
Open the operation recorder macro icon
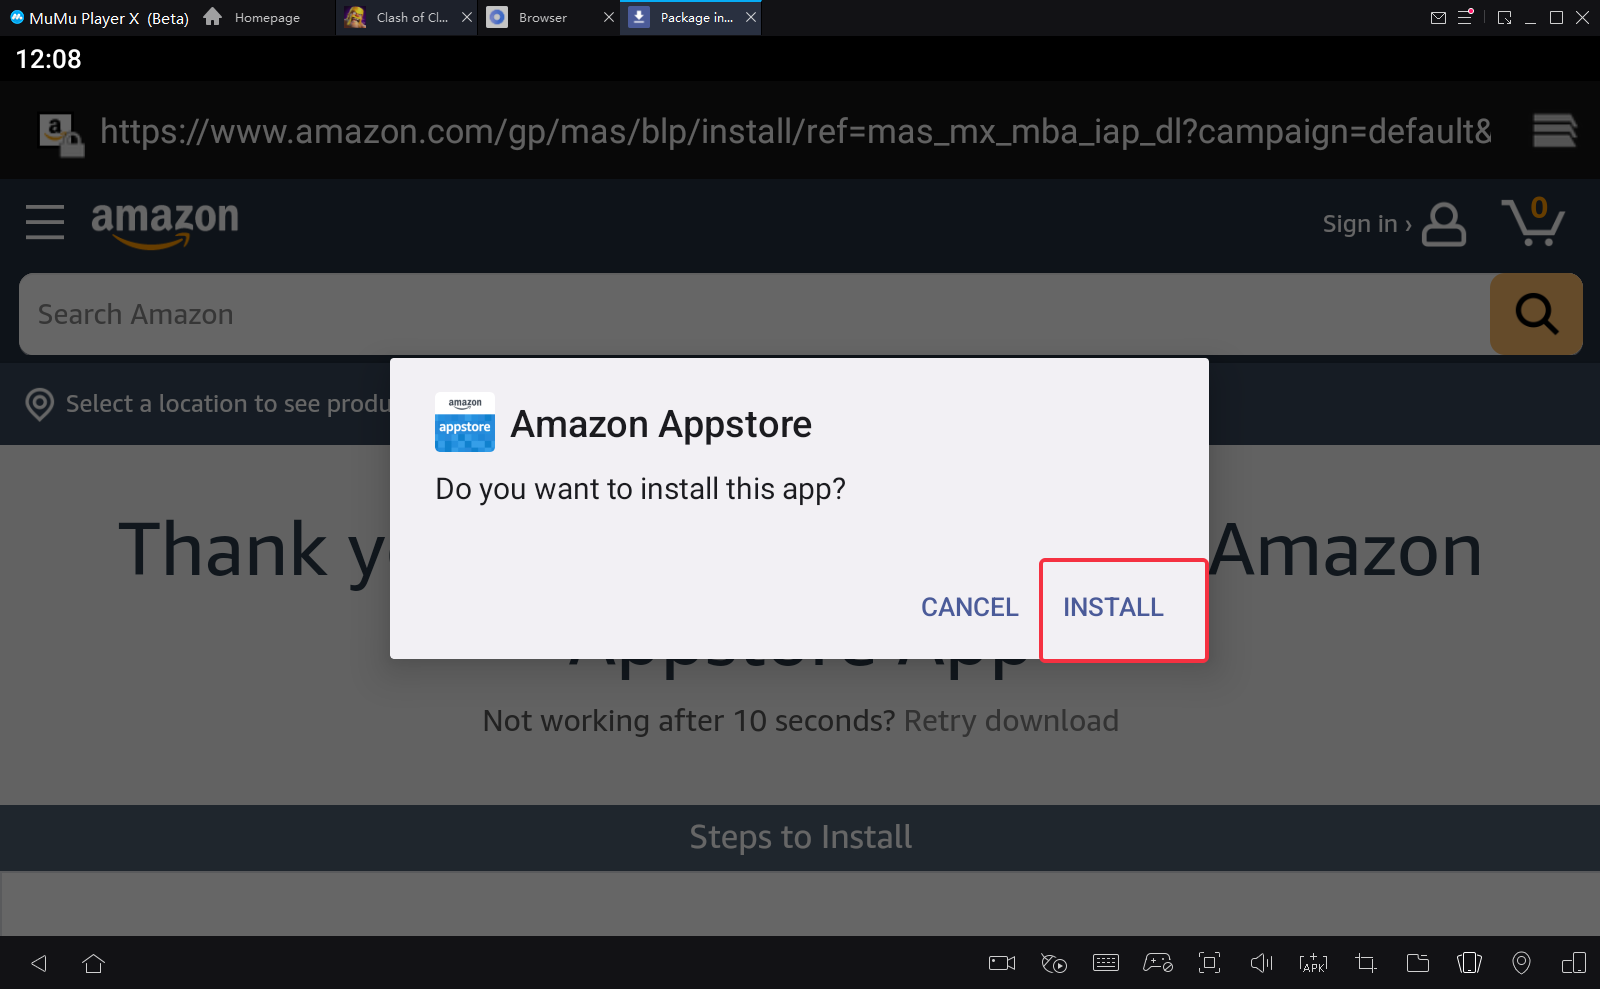(x=1054, y=963)
